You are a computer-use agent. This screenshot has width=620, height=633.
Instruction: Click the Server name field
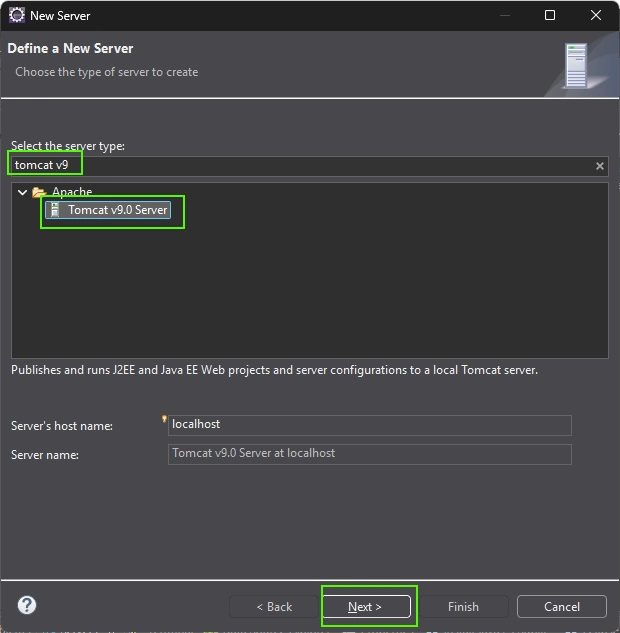pyautogui.click(x=370, y=454)
